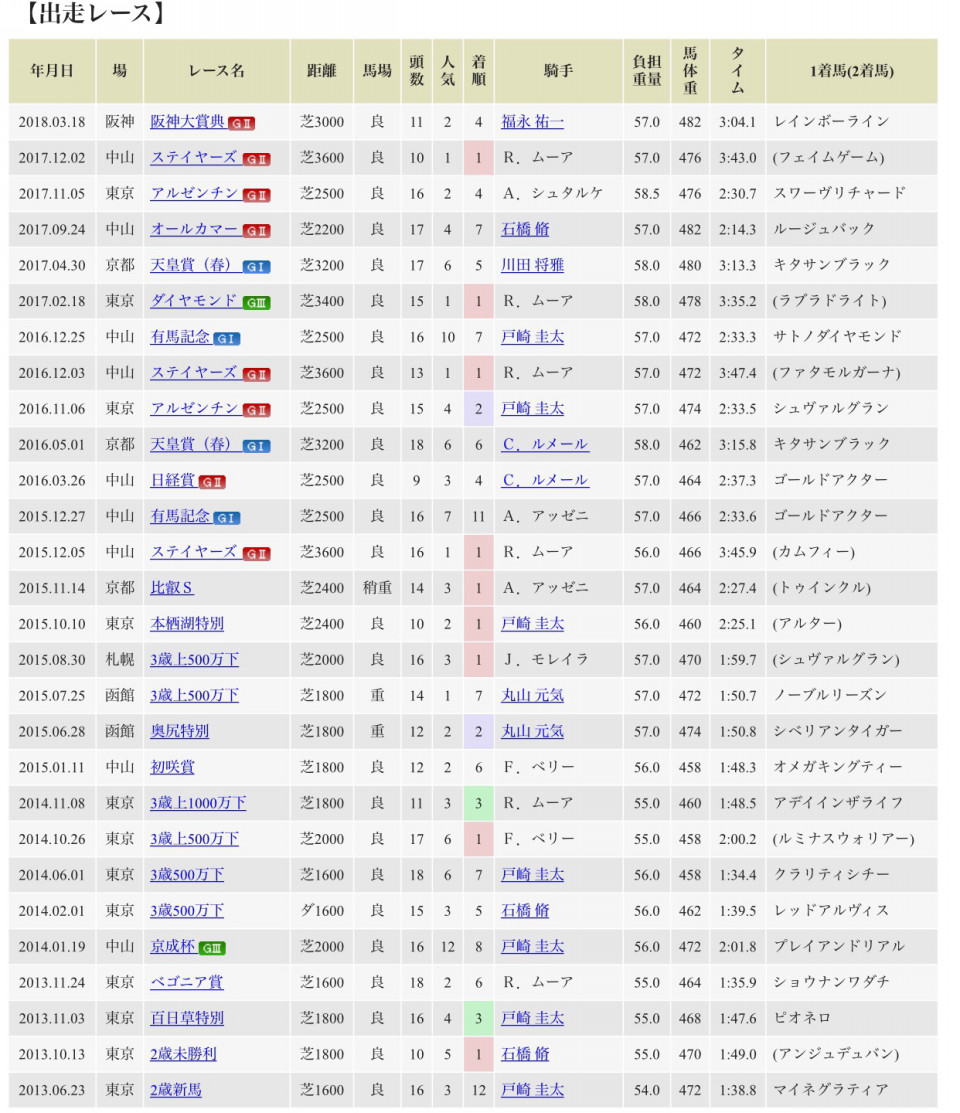Open the オールカマー race link

pos(195,229)
